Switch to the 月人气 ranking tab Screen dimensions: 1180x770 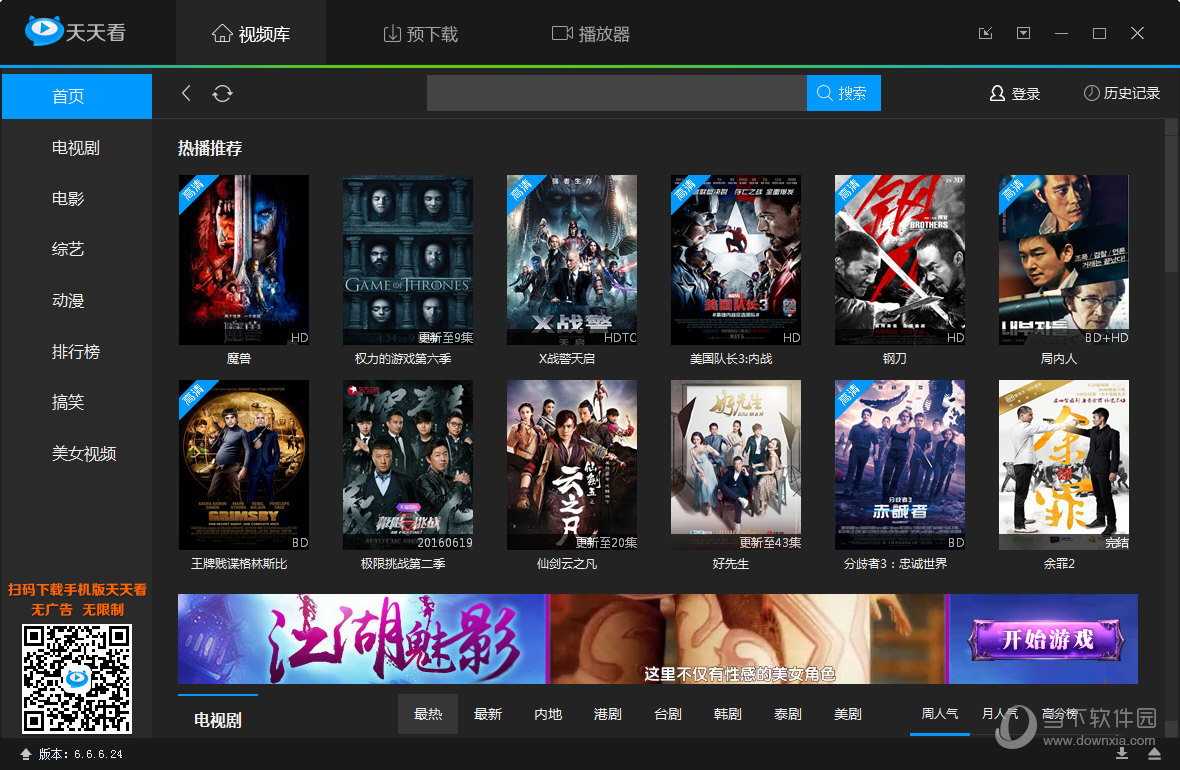[x=999, y=714]
